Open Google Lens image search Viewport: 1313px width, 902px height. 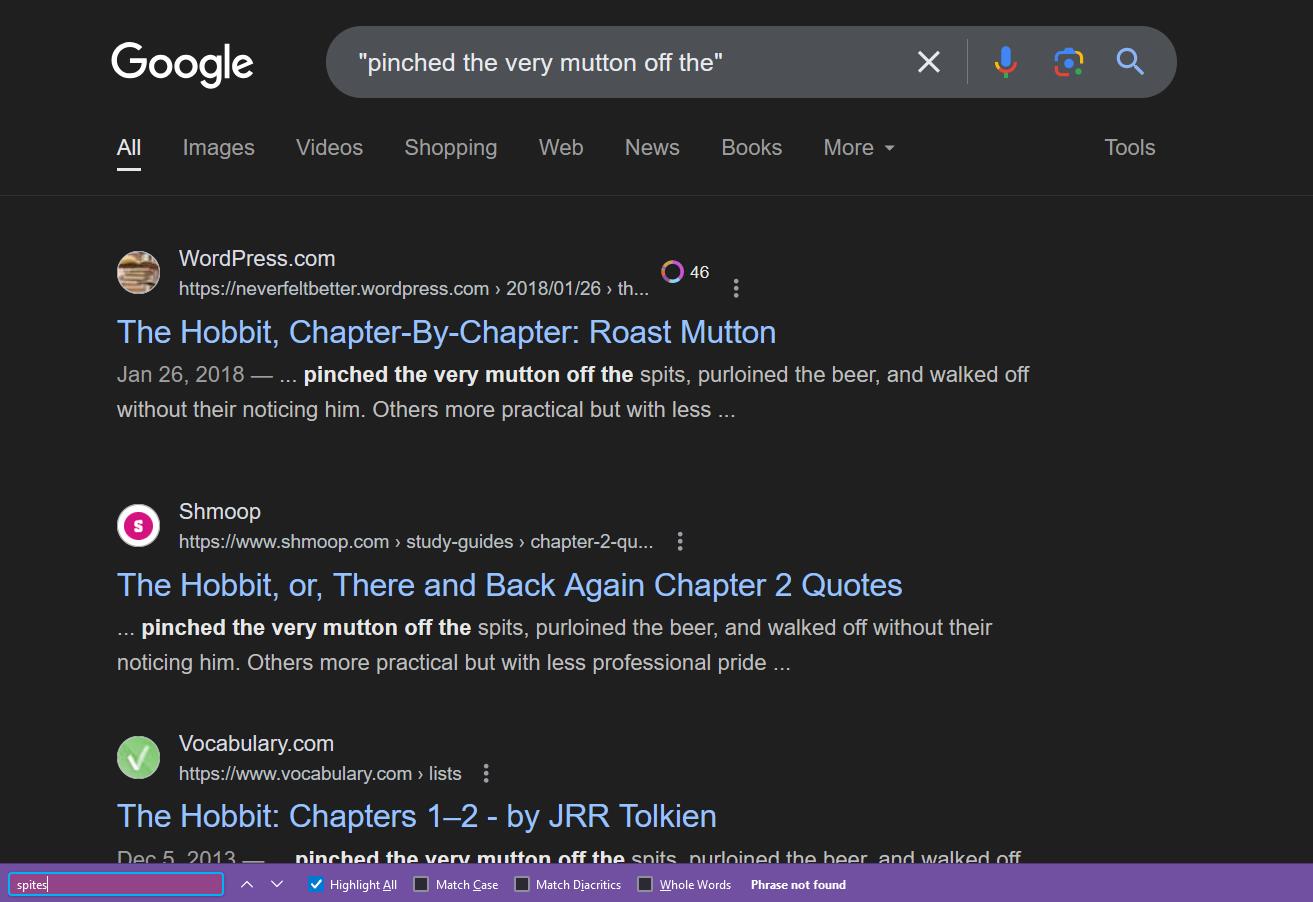tap(1068, 62)
